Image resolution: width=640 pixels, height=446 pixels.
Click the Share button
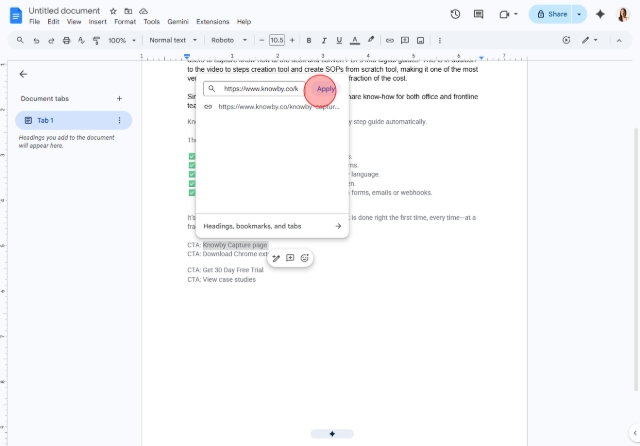[x=551, y=14]
